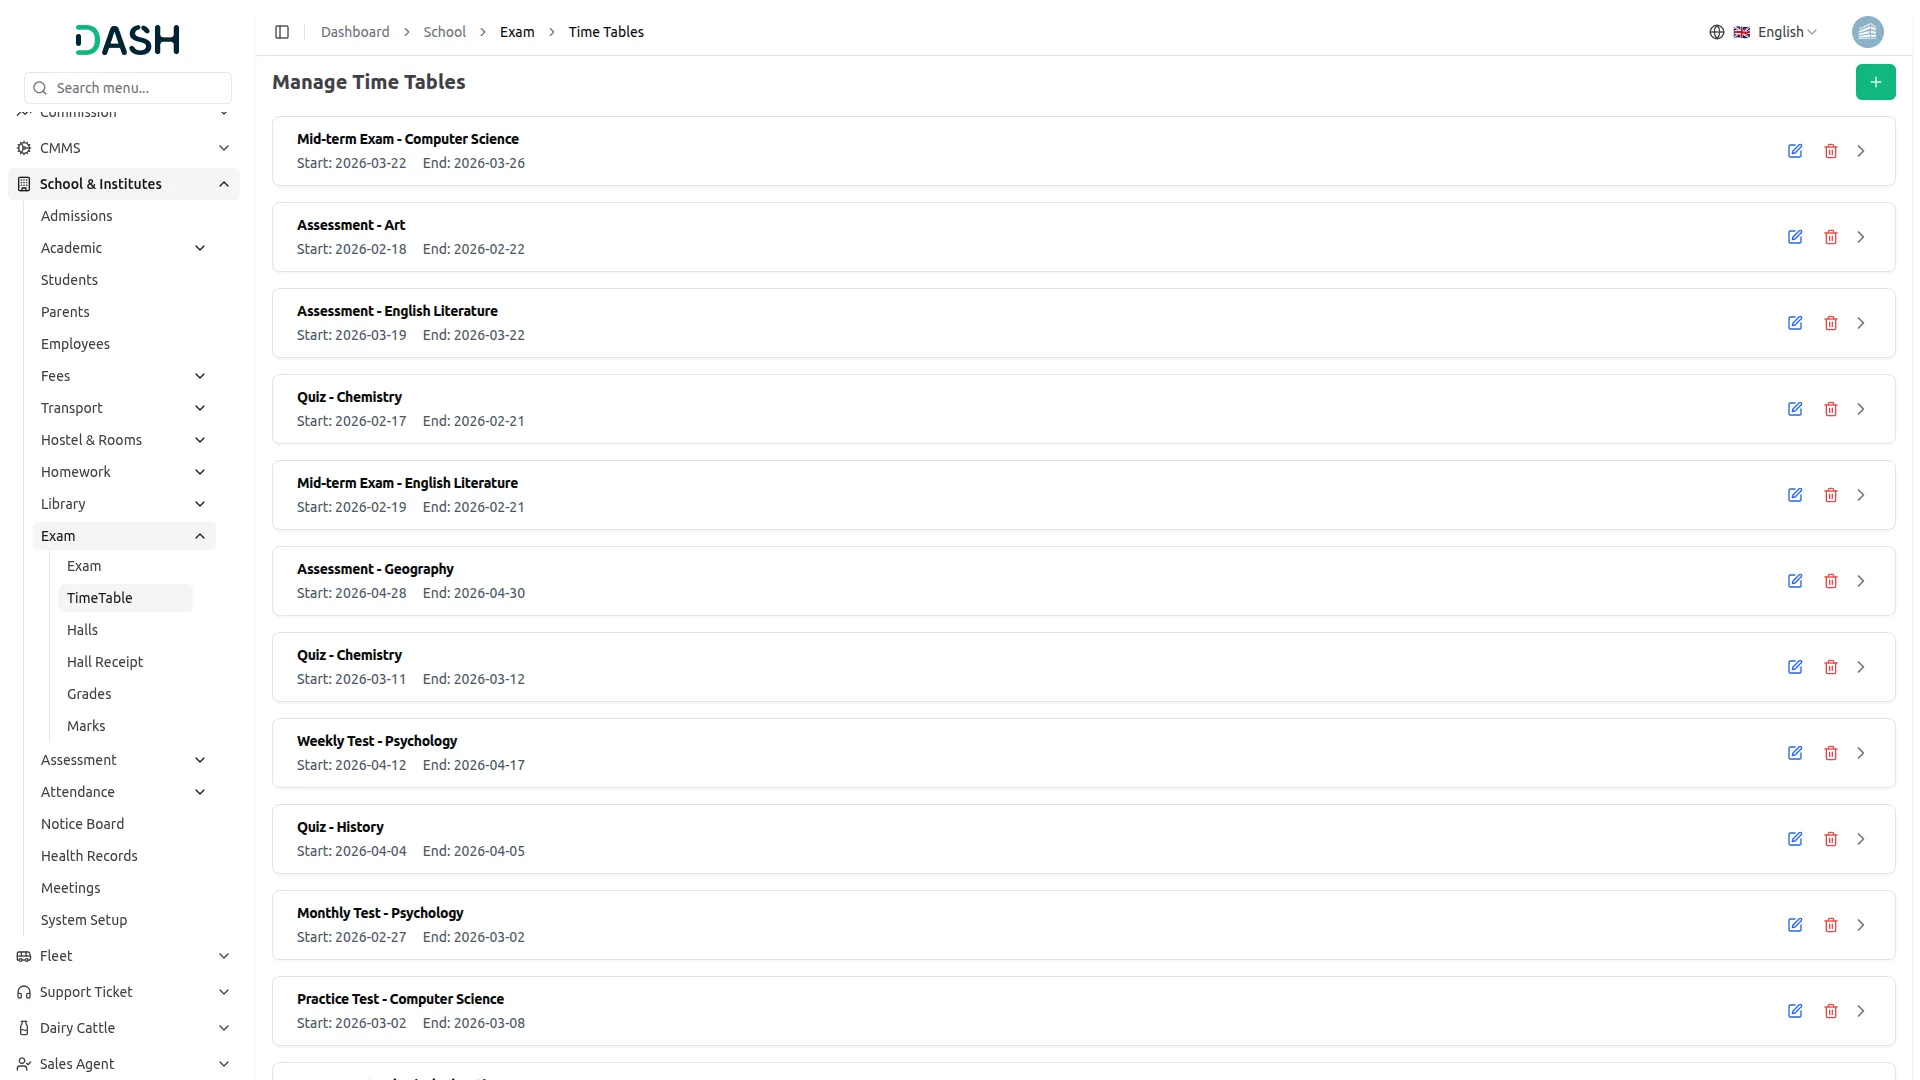Toggle sidebar collapse icon

point(282,32)
